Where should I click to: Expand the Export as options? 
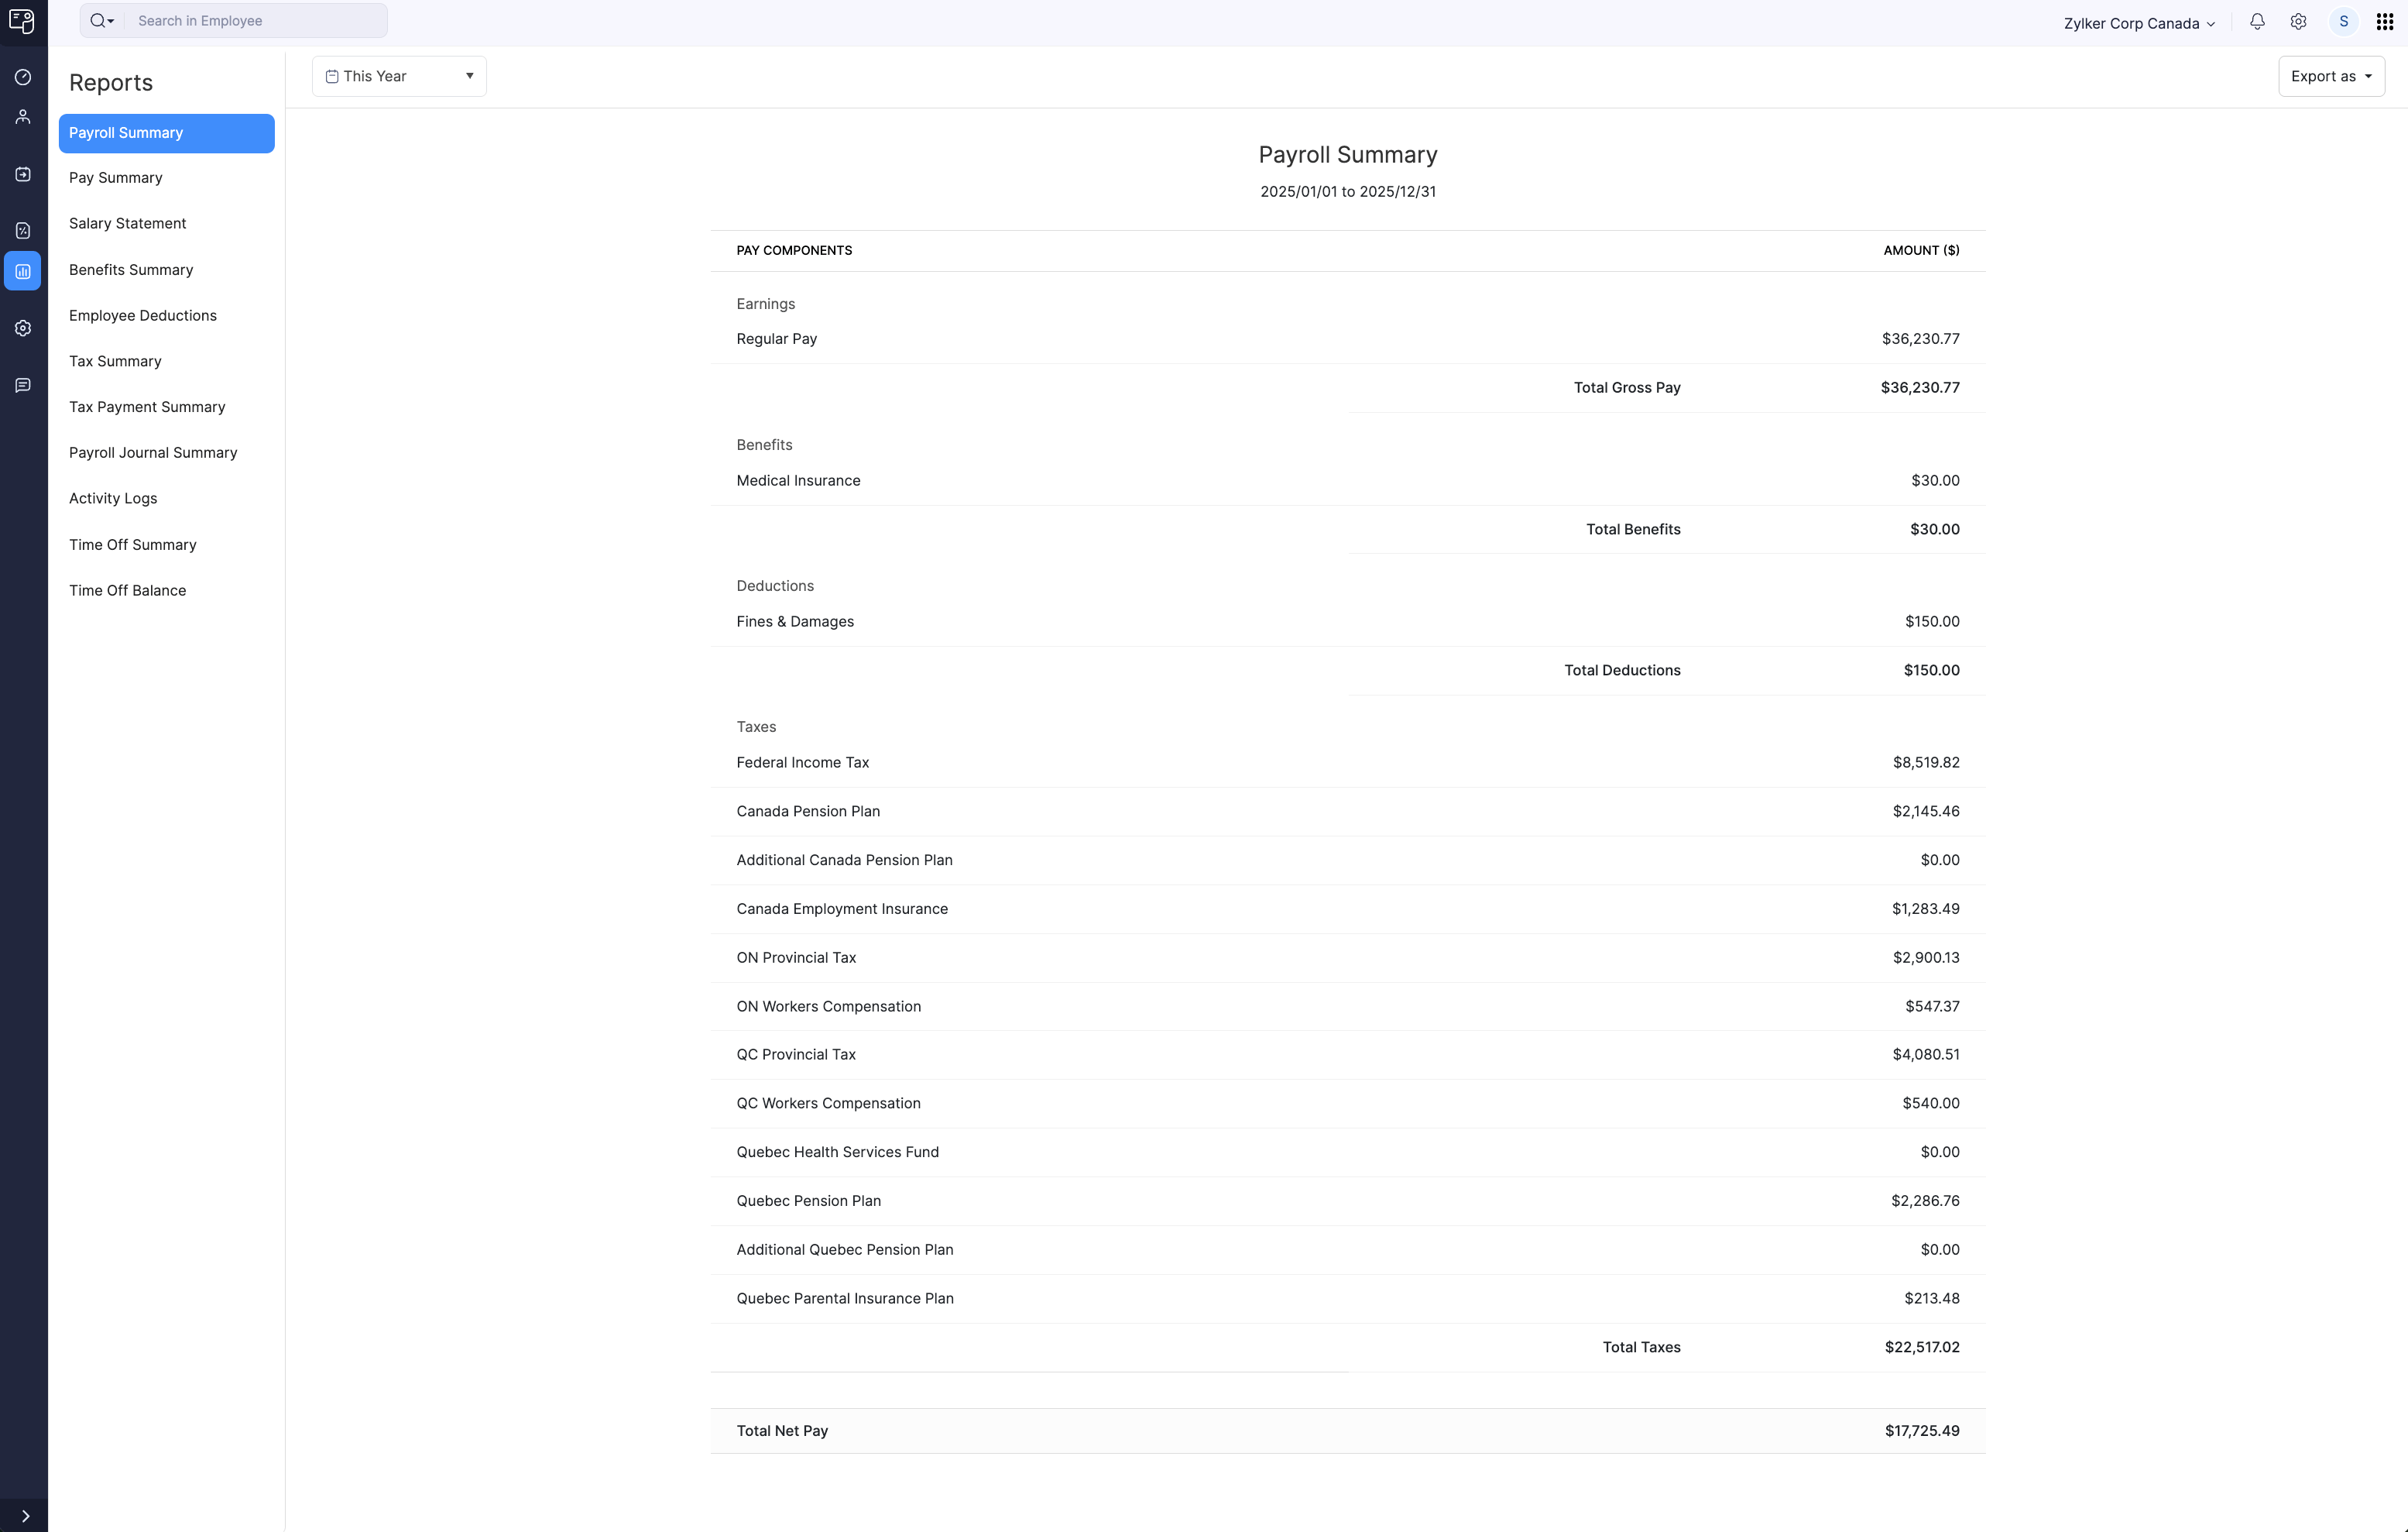coord(2332,75)
